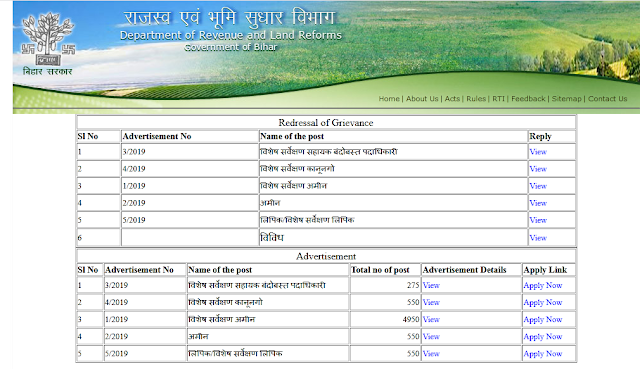View grievance reply for advertisement 1/2019
Viewport: 640px width, 369px height.
[538, 186]
